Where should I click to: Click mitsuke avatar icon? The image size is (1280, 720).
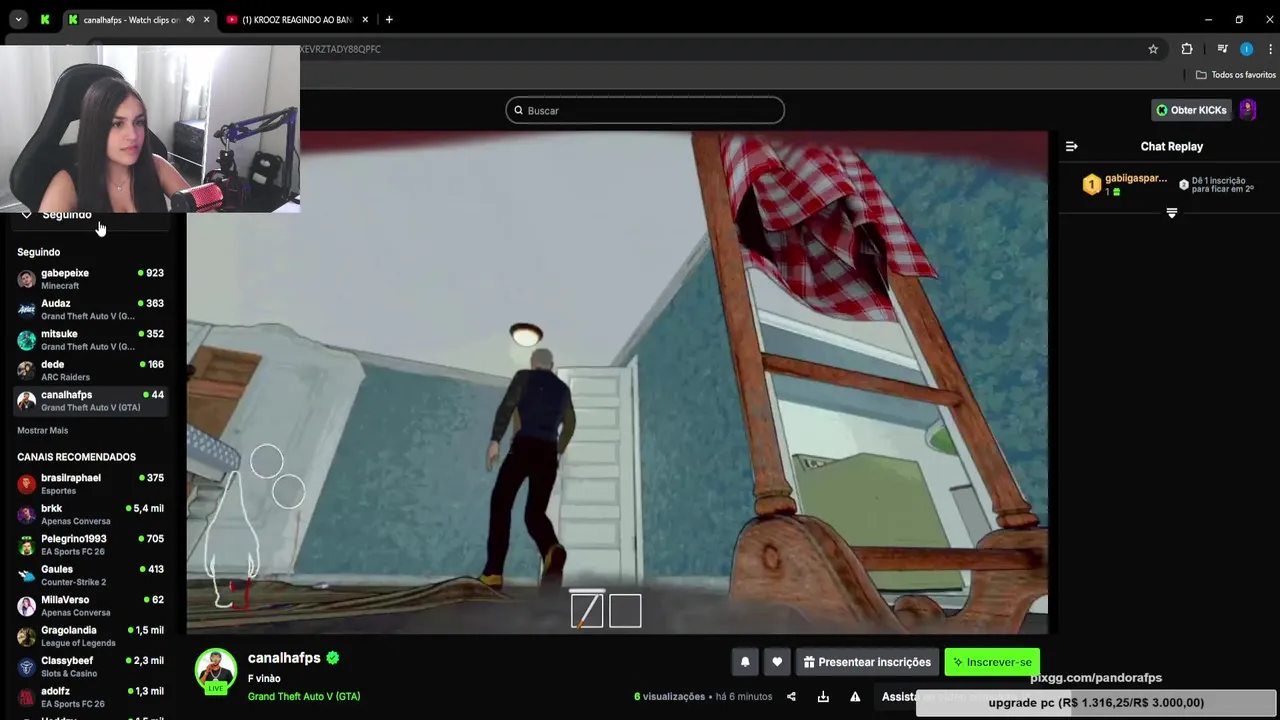pos(27,340)
